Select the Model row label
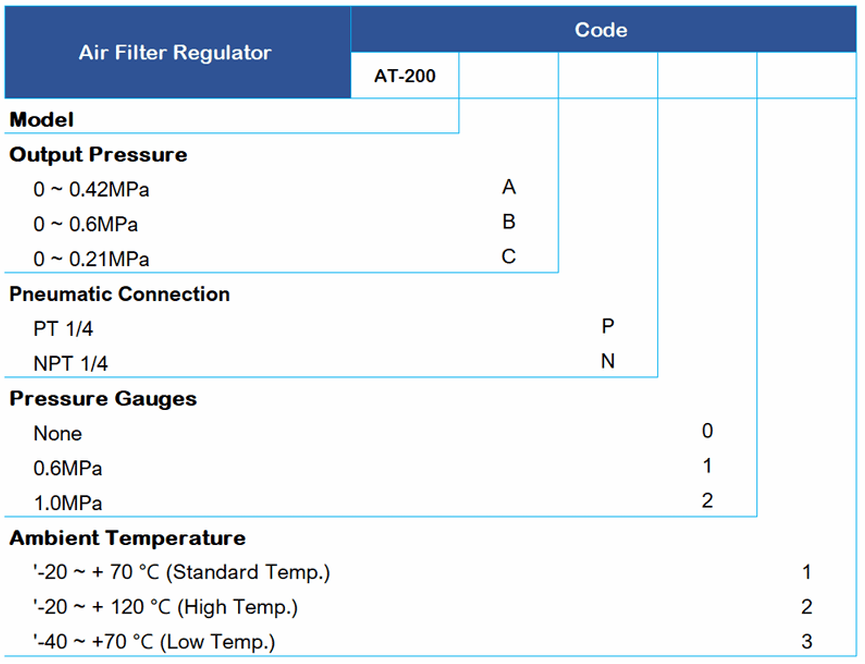 click(42, 120)
